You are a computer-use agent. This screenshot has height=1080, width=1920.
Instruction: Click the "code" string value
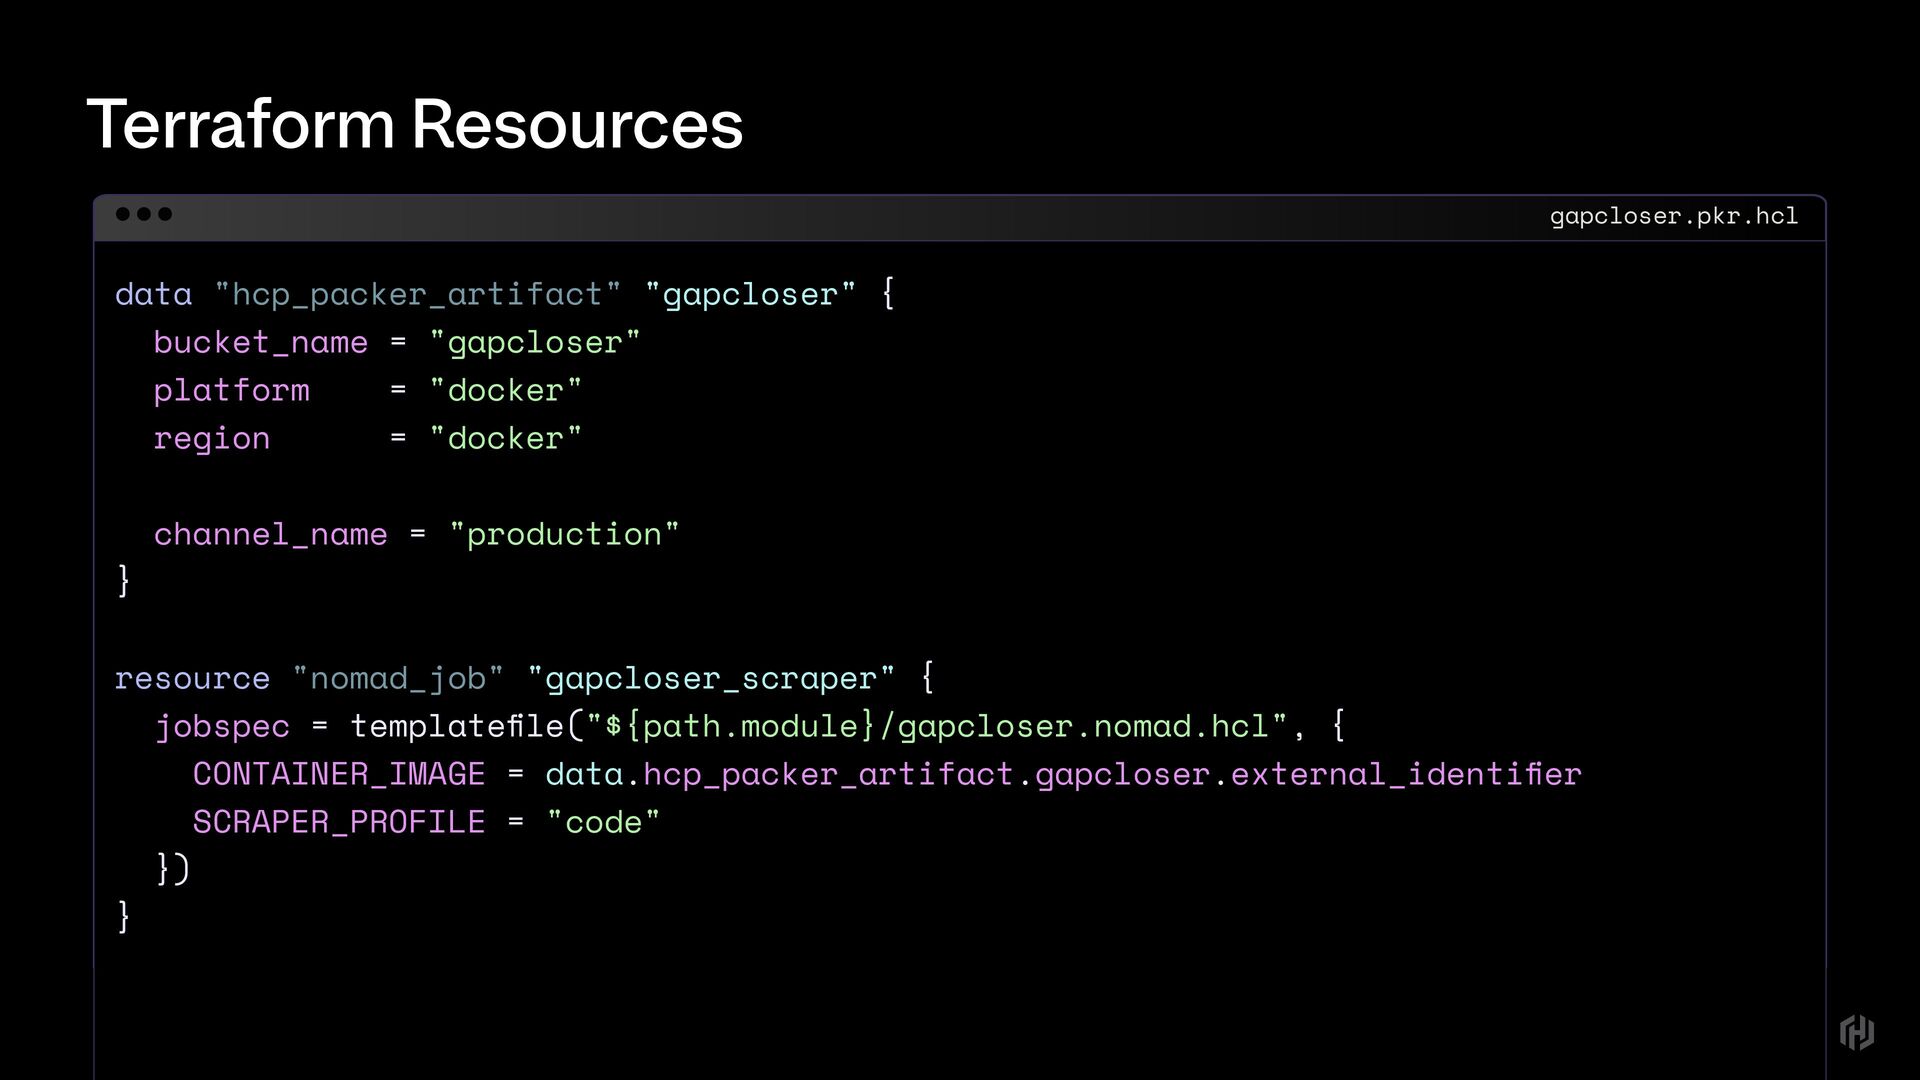point(603,822)
